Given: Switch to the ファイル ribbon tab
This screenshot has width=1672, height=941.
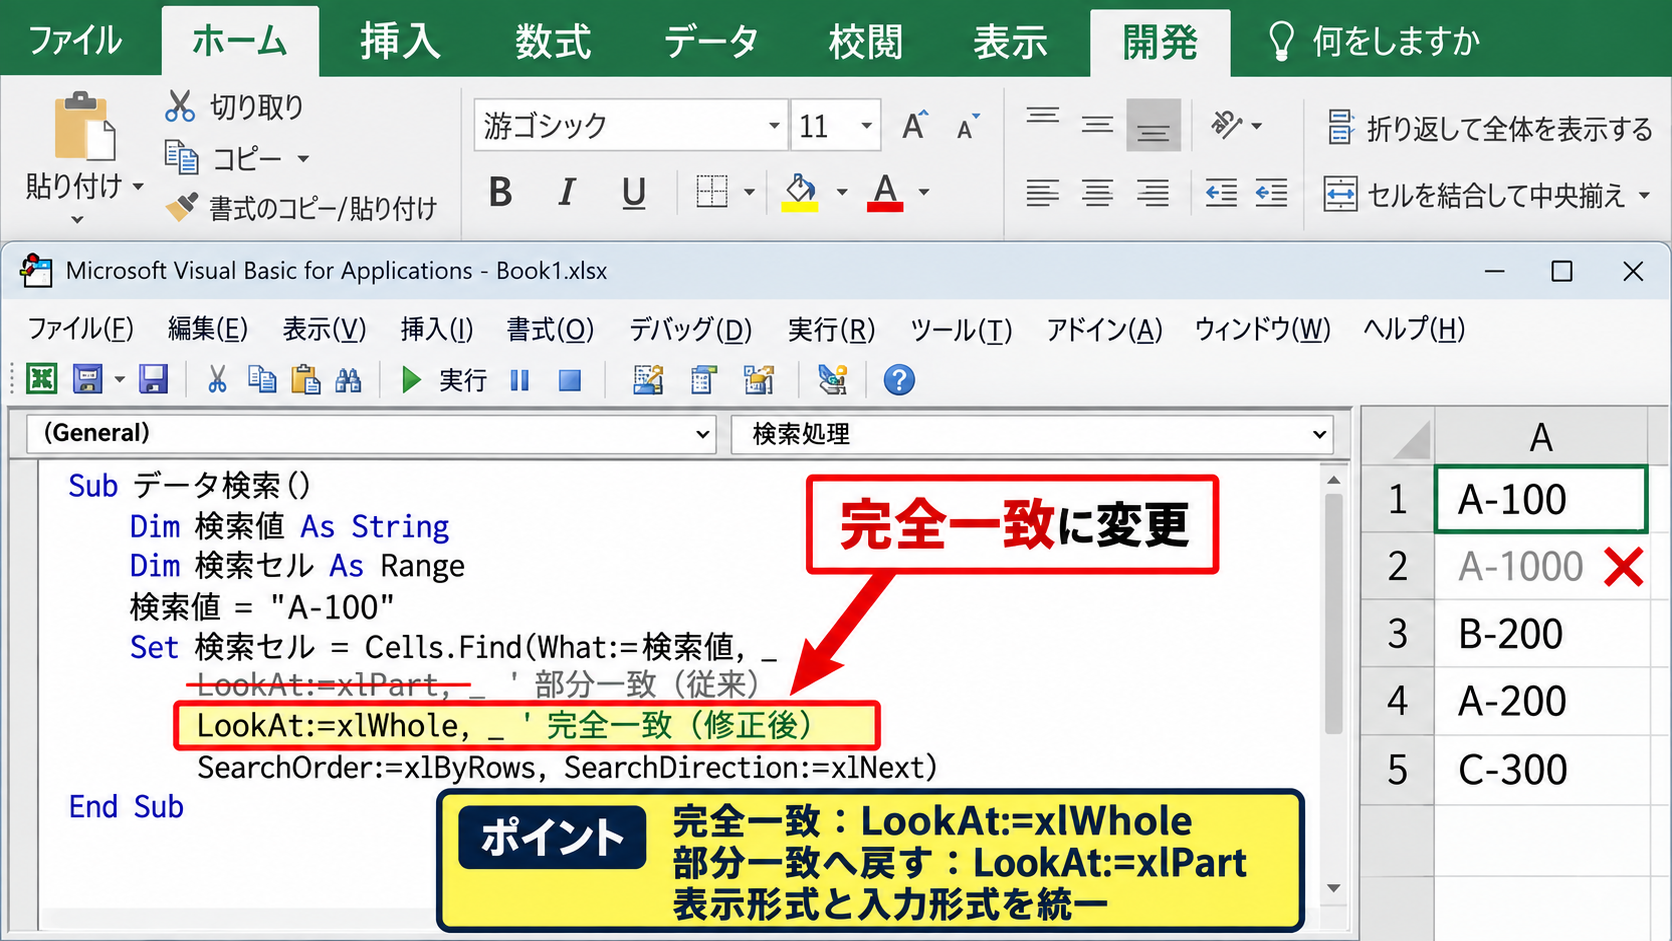Looking at the screenshot, I should 75,41.
